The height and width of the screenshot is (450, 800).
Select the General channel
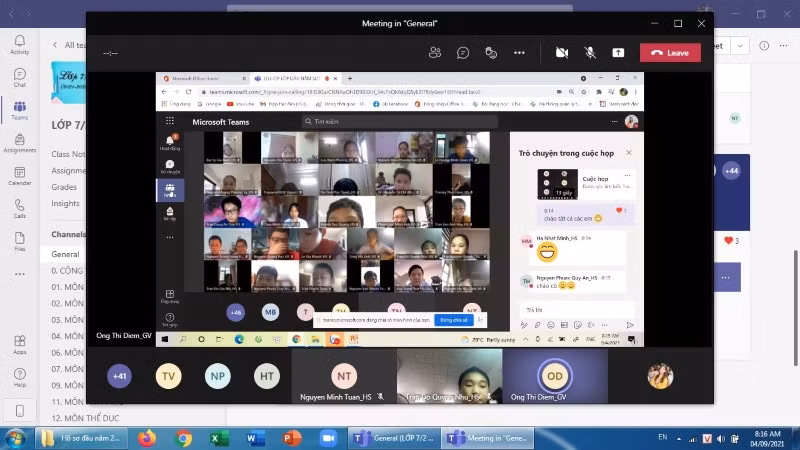(x=66, y=254)
